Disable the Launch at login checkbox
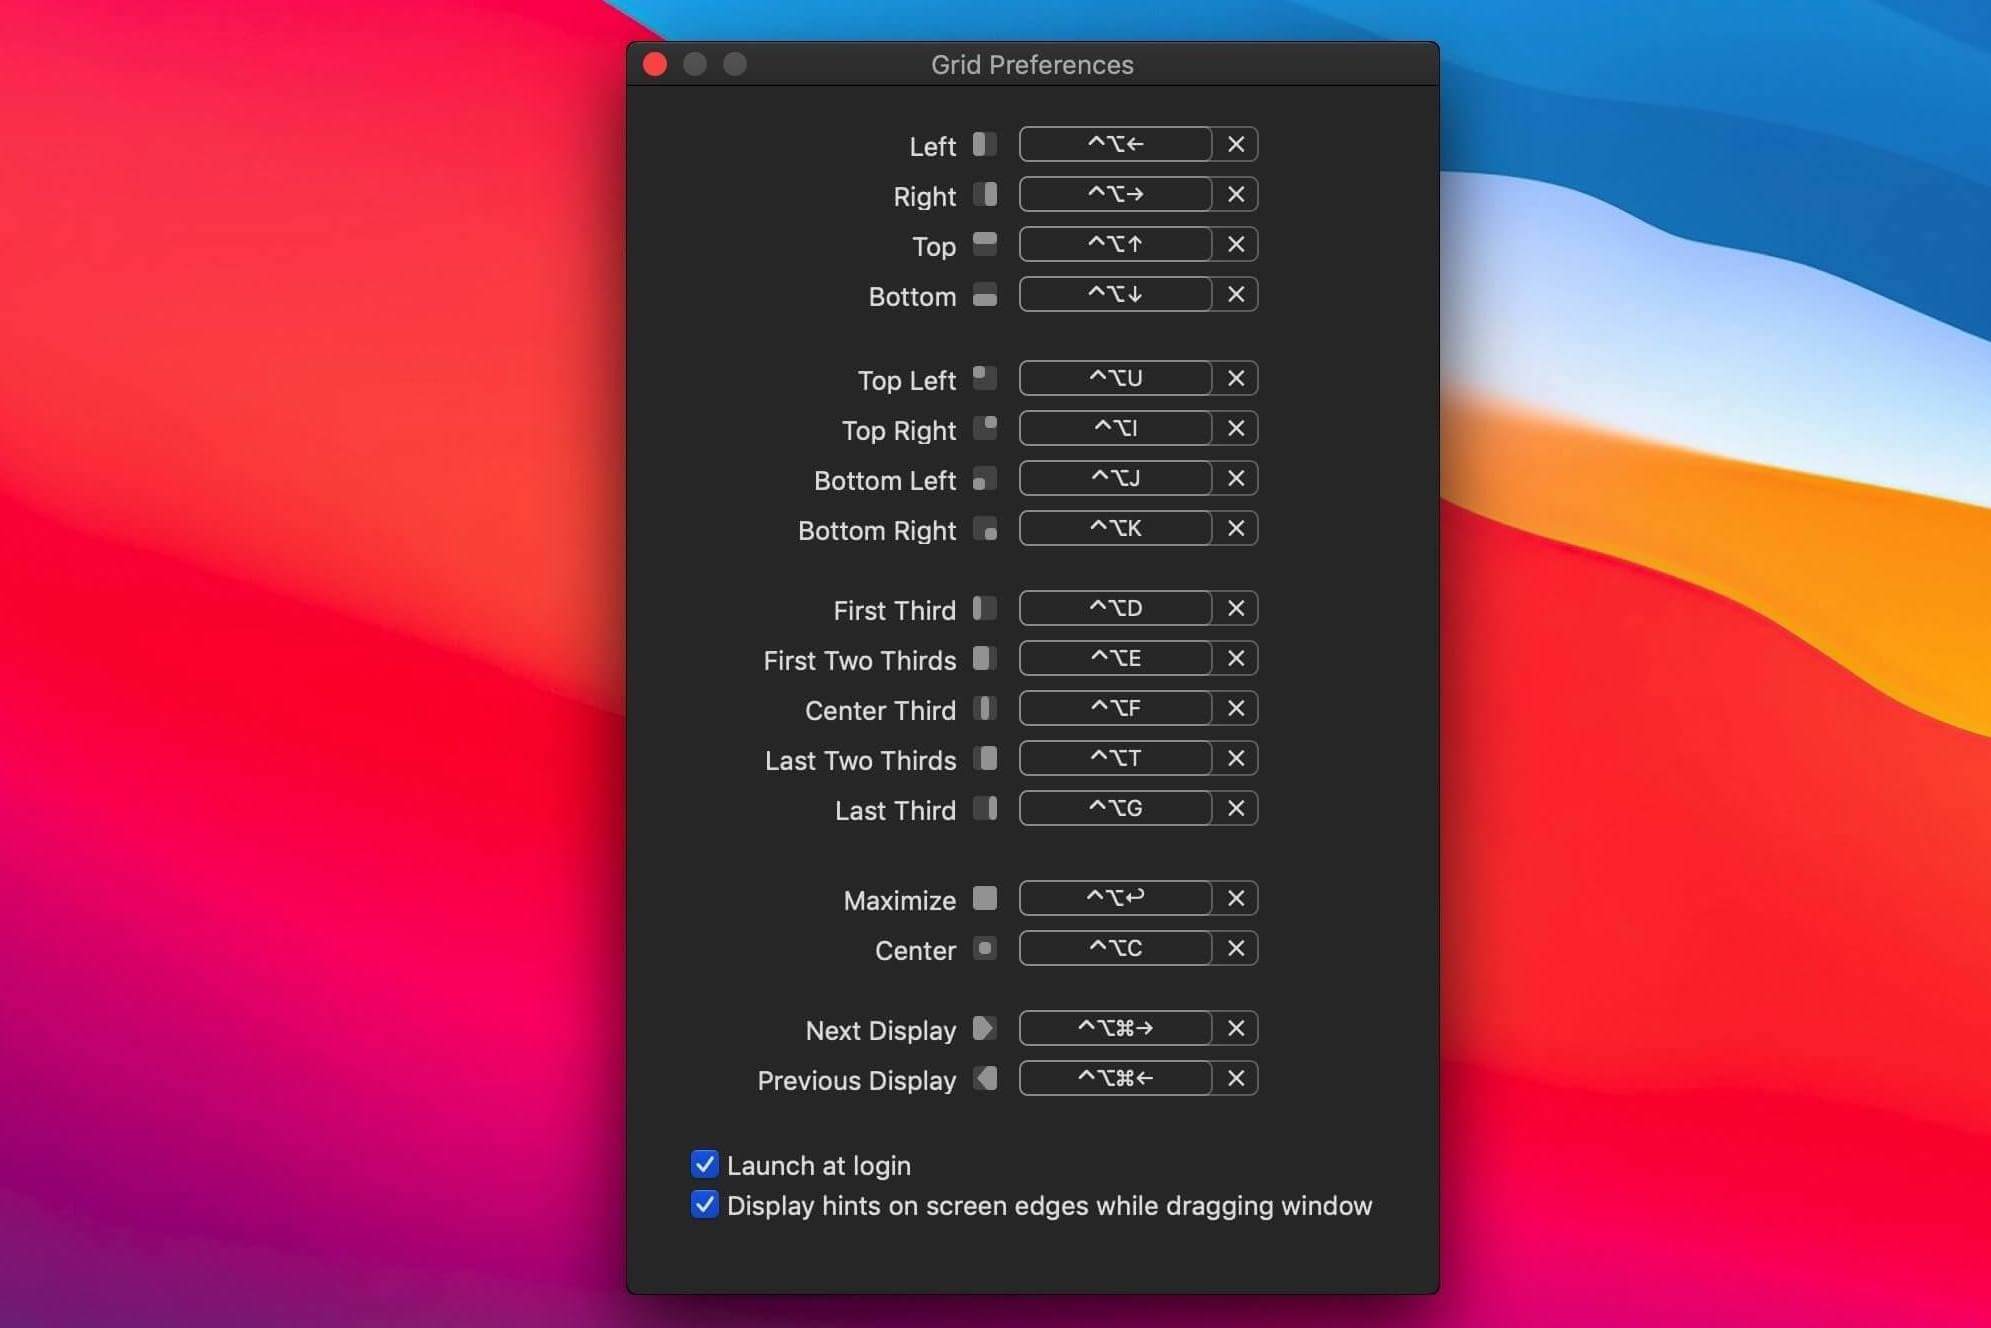The height and width of the screenshot is (1328, 1991). coord(705,1165)
